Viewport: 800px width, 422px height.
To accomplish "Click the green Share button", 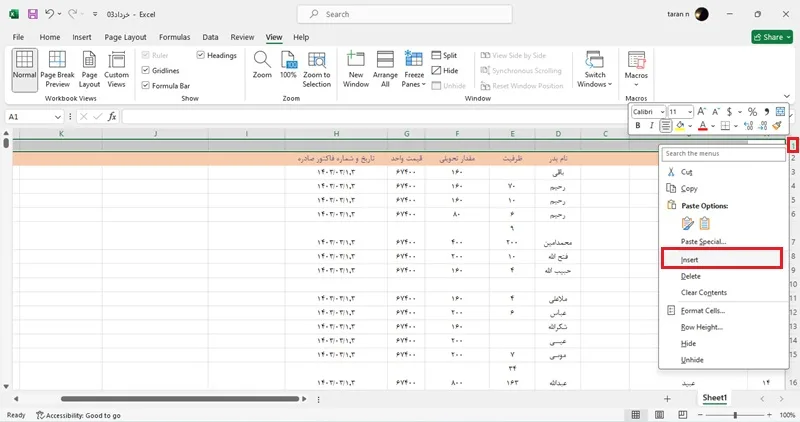I will point(772,37).
